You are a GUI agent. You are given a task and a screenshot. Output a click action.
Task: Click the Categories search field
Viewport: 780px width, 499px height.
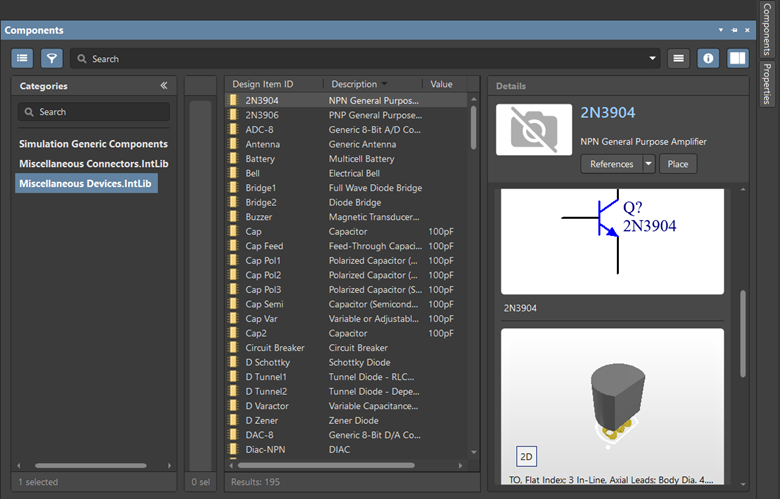[x=95, y=112]
